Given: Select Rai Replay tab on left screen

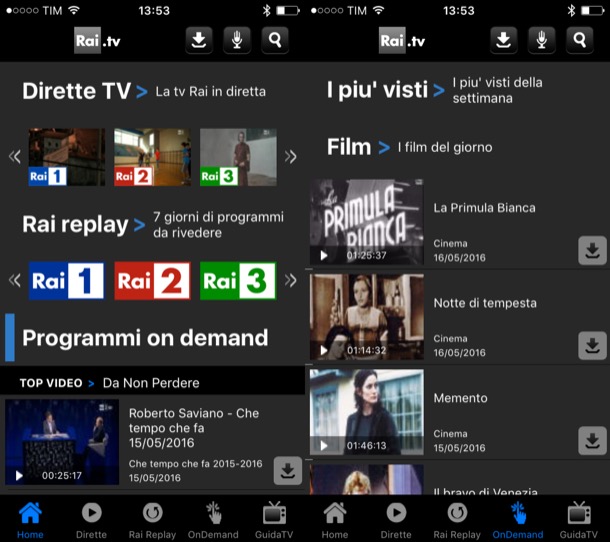Looking at the screenshot, I should tap(152, 520).
